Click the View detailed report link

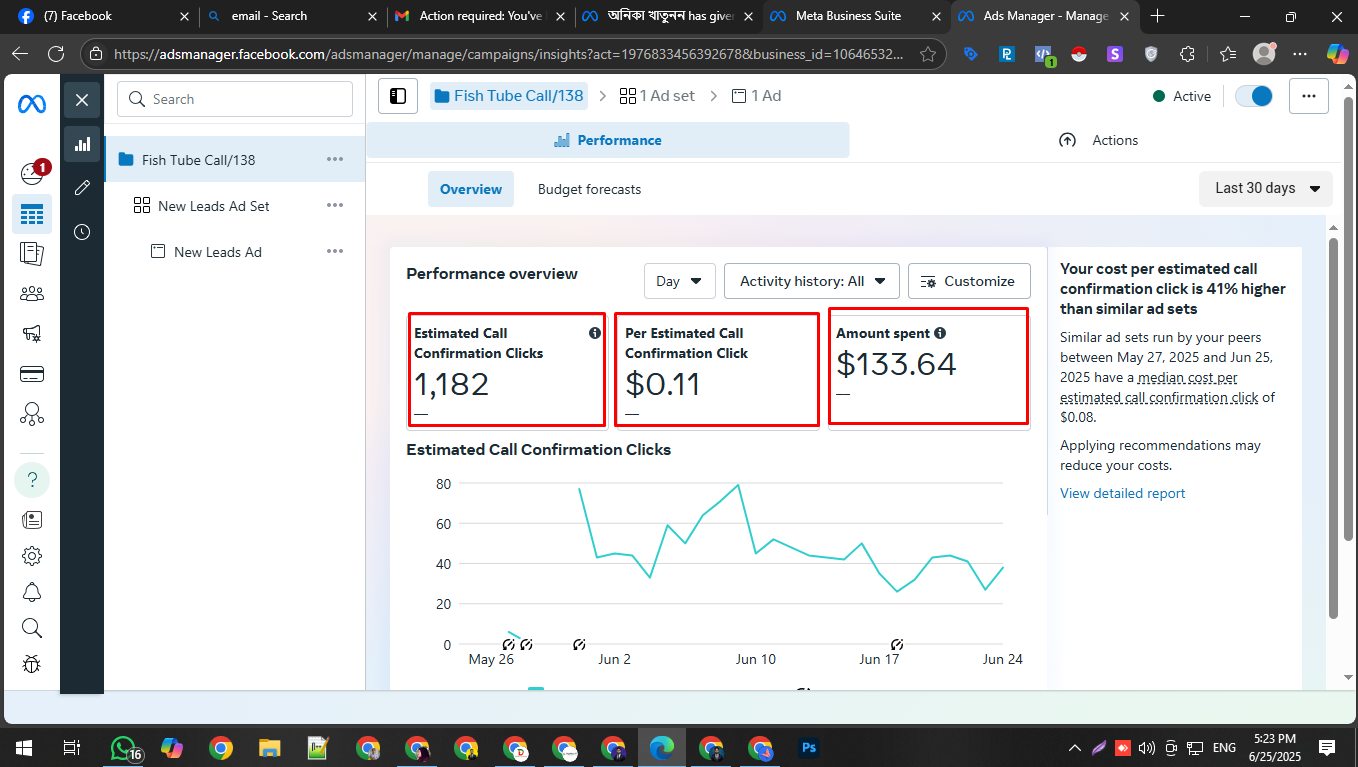point(1122,493)
